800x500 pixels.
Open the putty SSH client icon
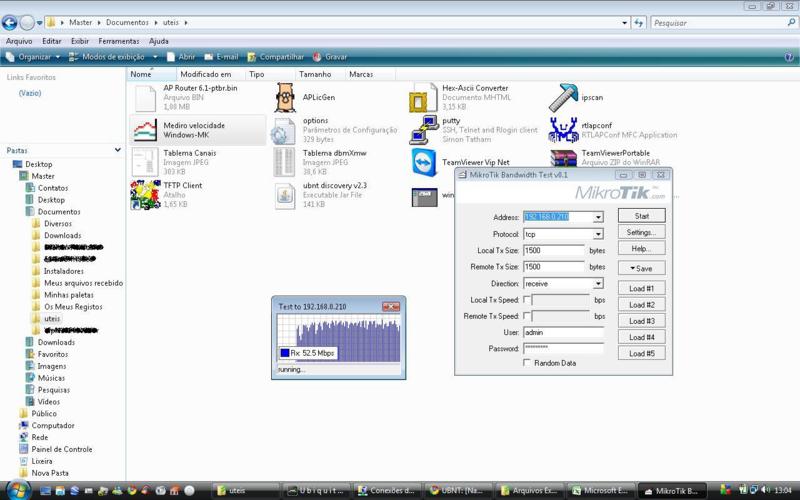pyautogui.click(x=424, y=130)
